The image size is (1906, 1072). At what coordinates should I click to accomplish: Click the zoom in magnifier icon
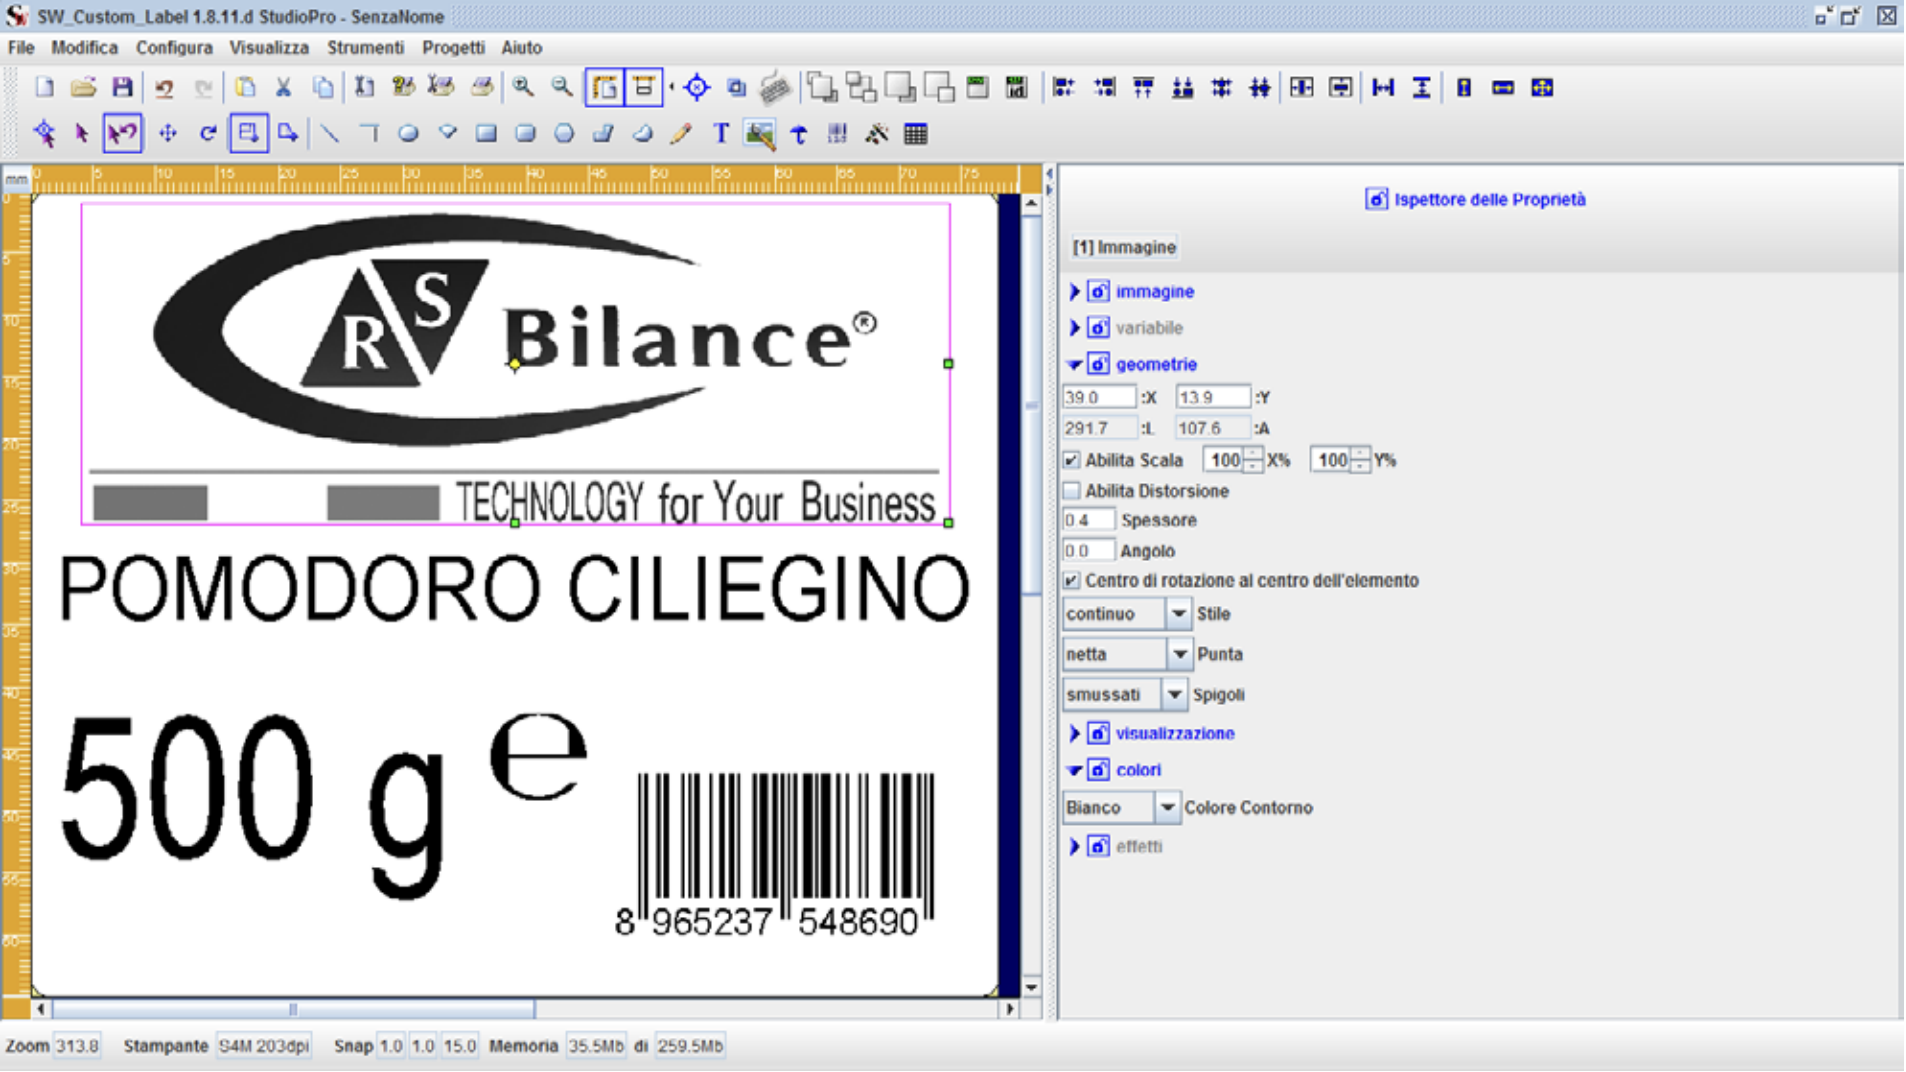tap(522, 88)
